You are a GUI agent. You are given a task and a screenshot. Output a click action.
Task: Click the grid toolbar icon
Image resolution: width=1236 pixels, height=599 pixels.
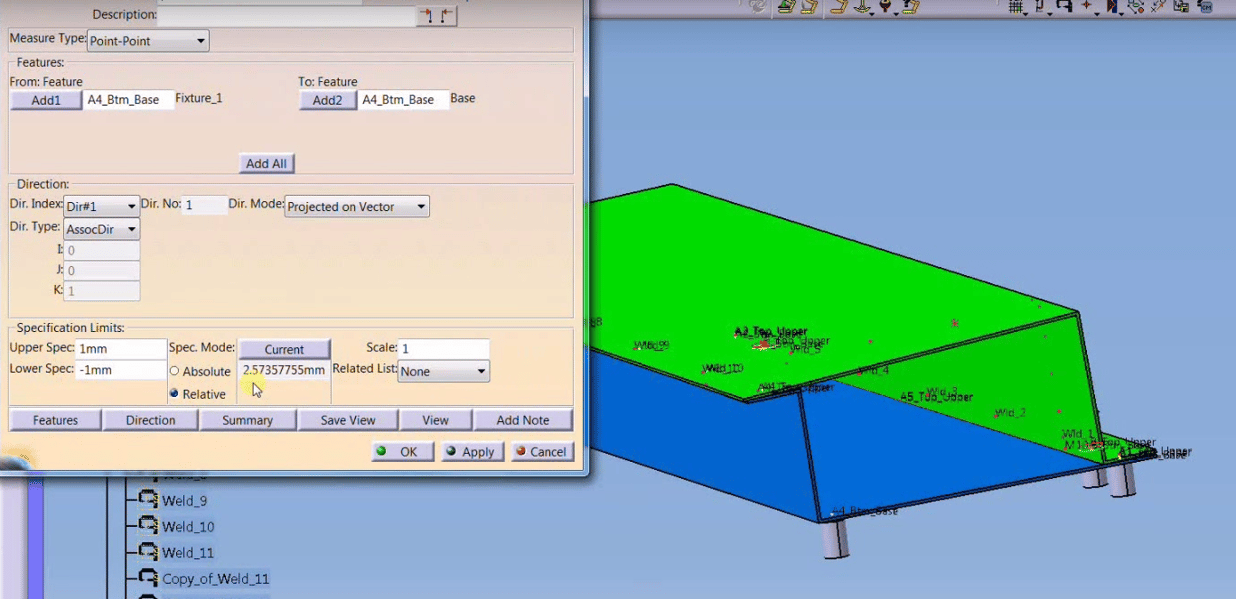[x=1016, y=7]
